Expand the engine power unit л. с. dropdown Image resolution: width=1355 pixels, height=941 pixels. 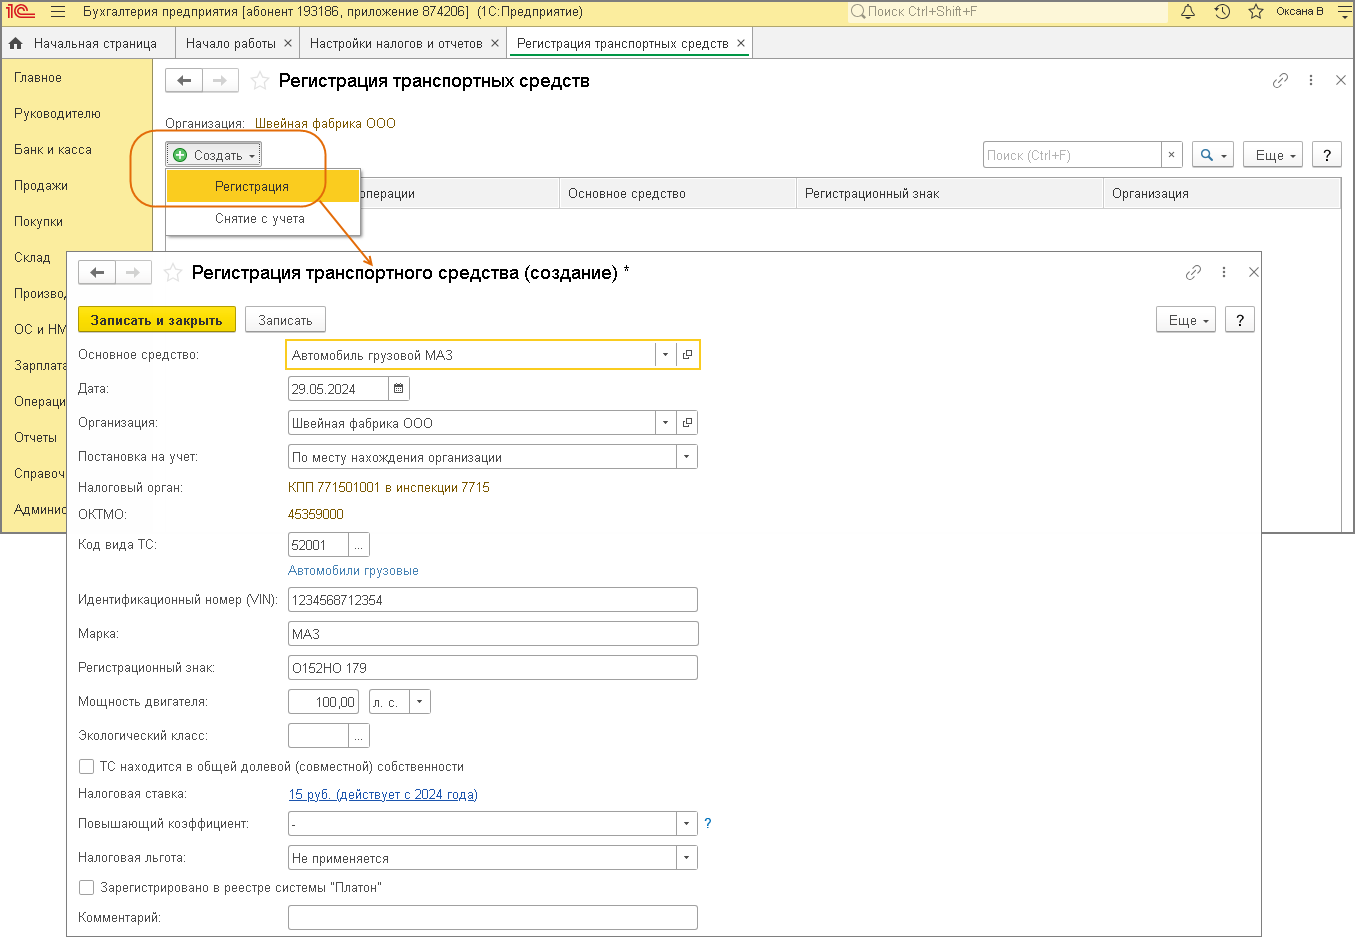[x=420, y=702]
